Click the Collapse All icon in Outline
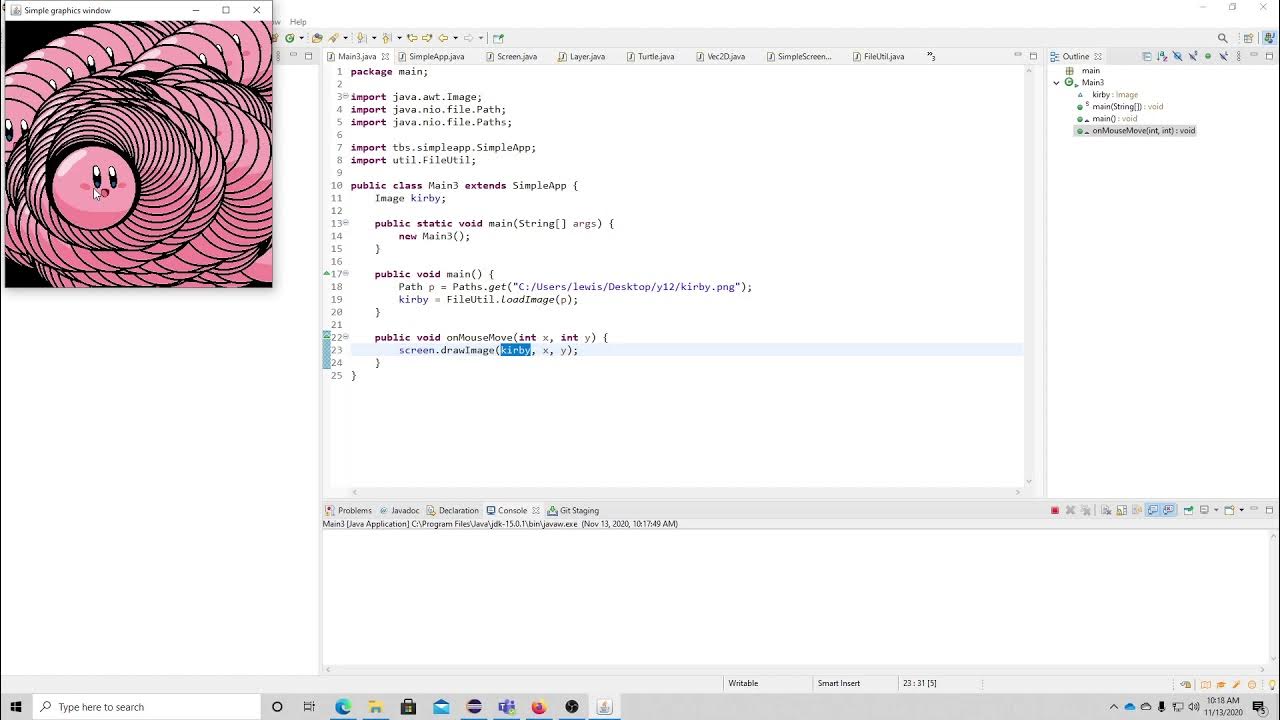 point(1147,56)
